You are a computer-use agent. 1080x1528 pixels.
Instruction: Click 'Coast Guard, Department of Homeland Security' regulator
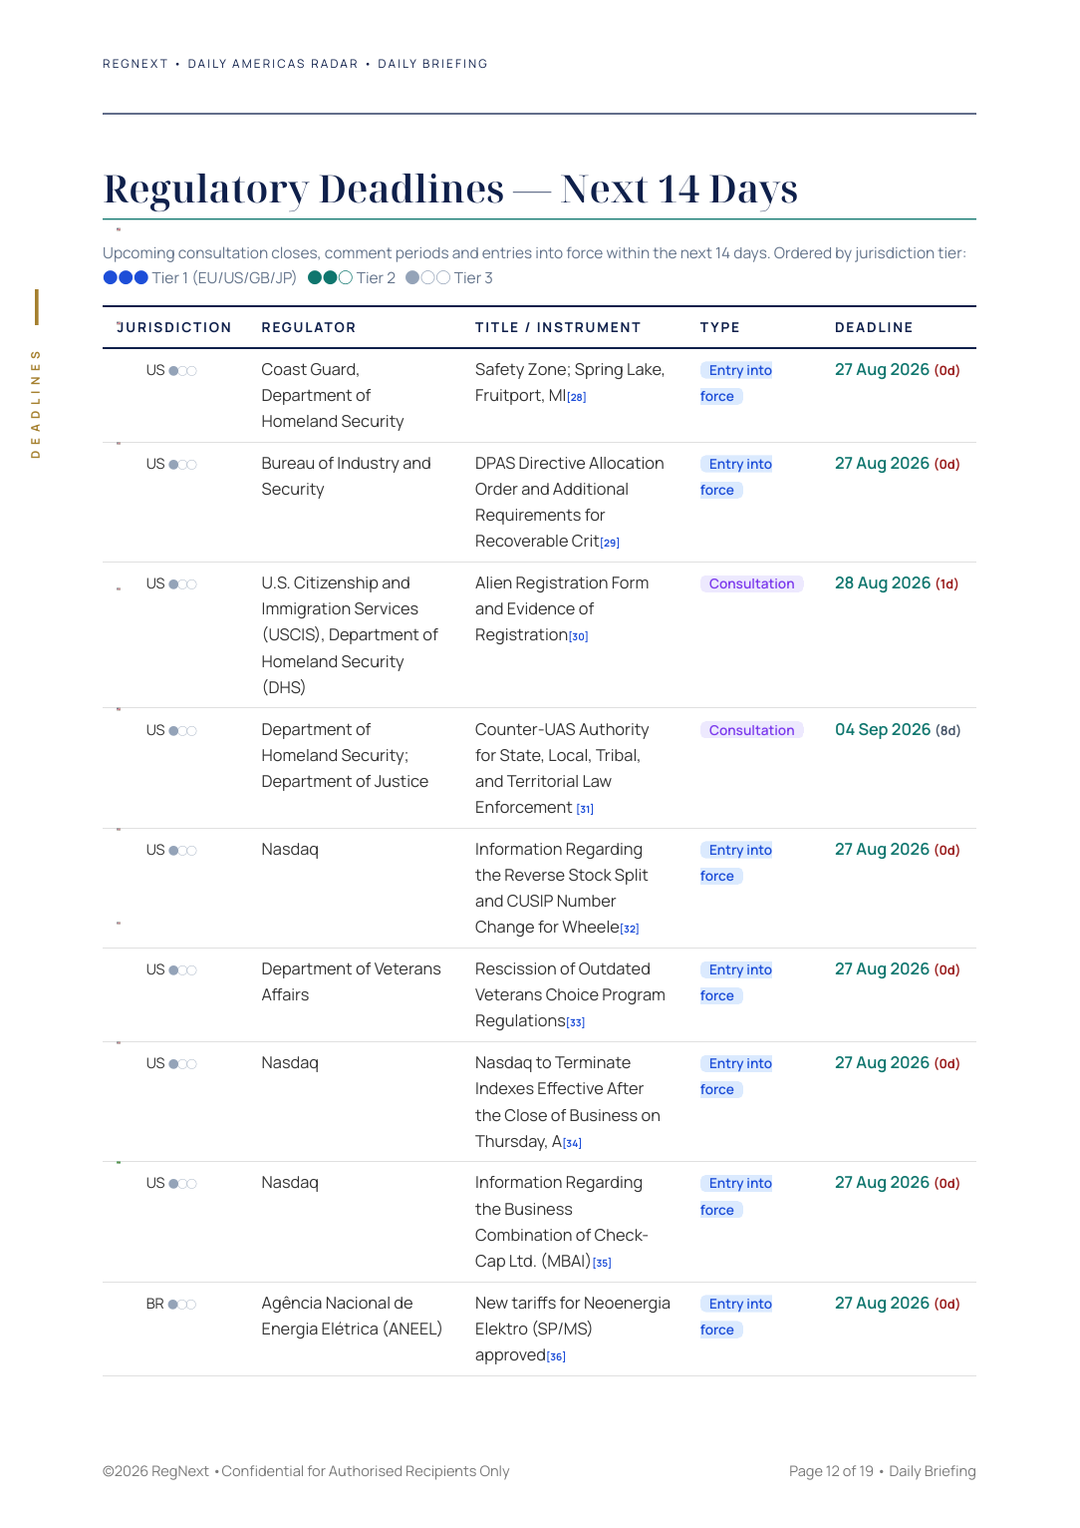click(333, 396)
